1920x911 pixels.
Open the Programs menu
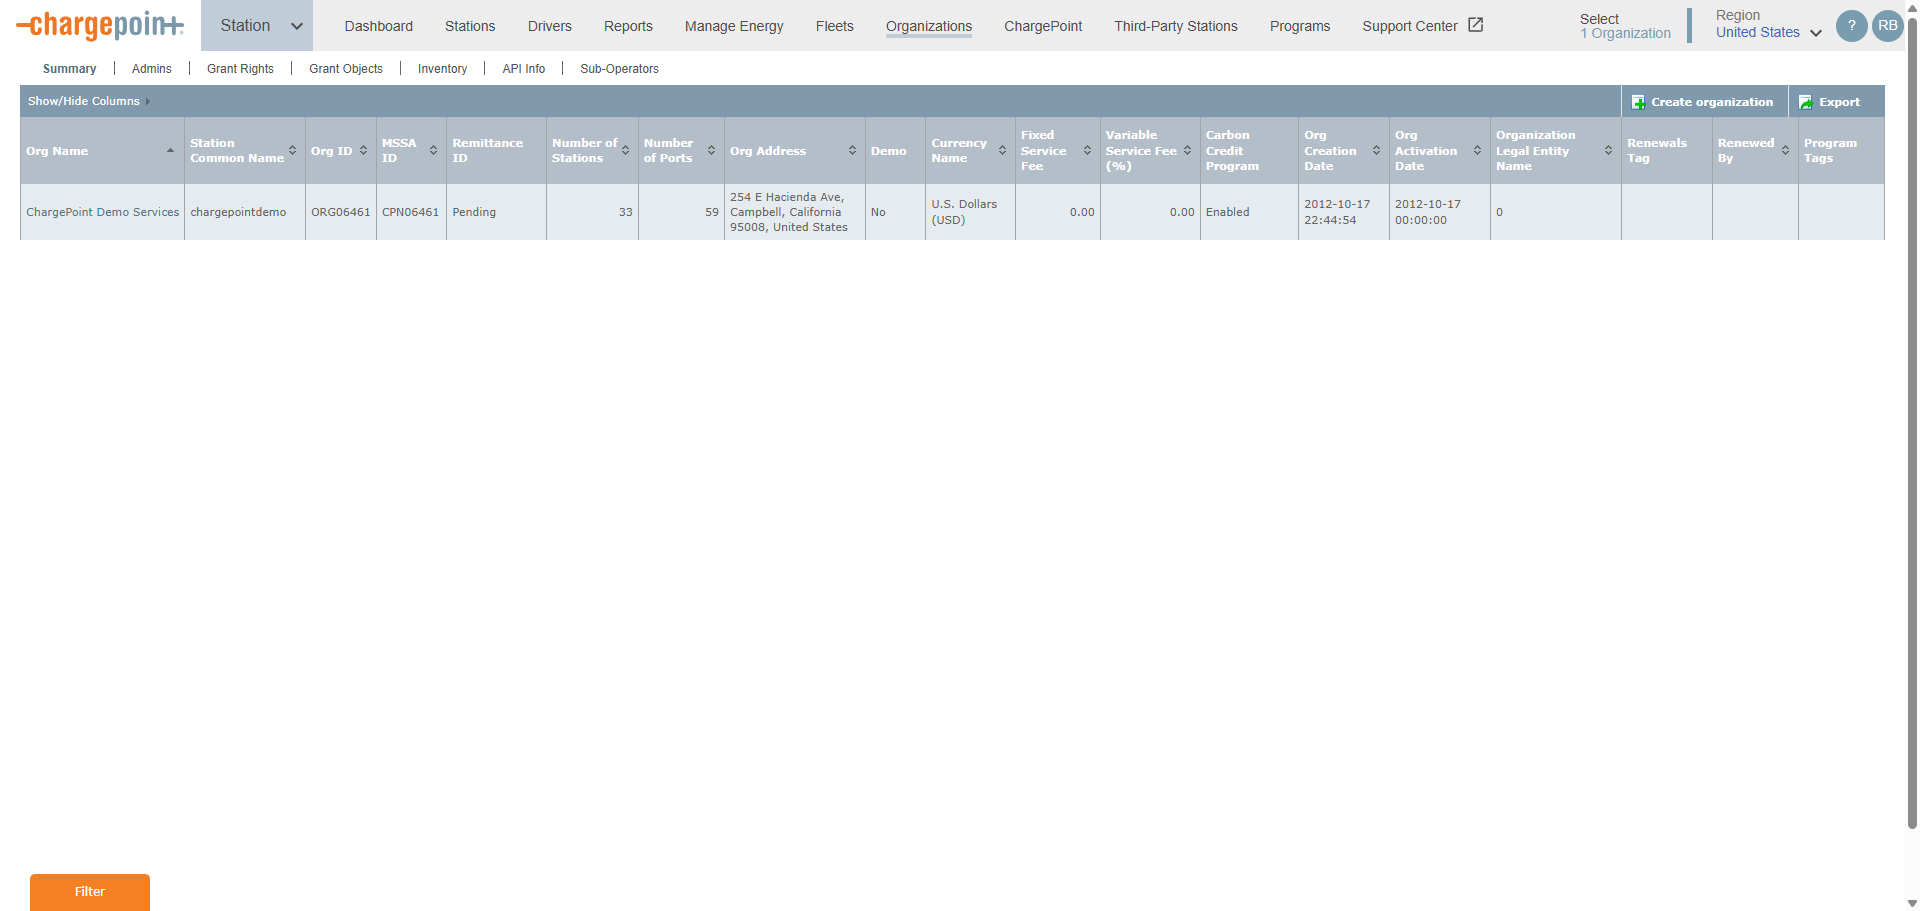[x=1300, y=26]
